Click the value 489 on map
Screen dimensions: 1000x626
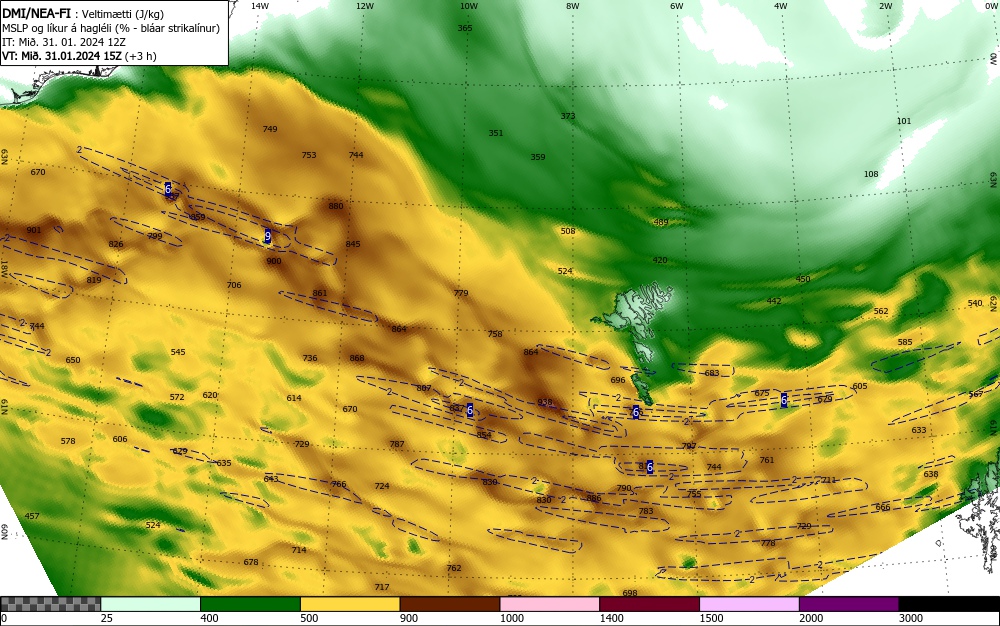661,222
